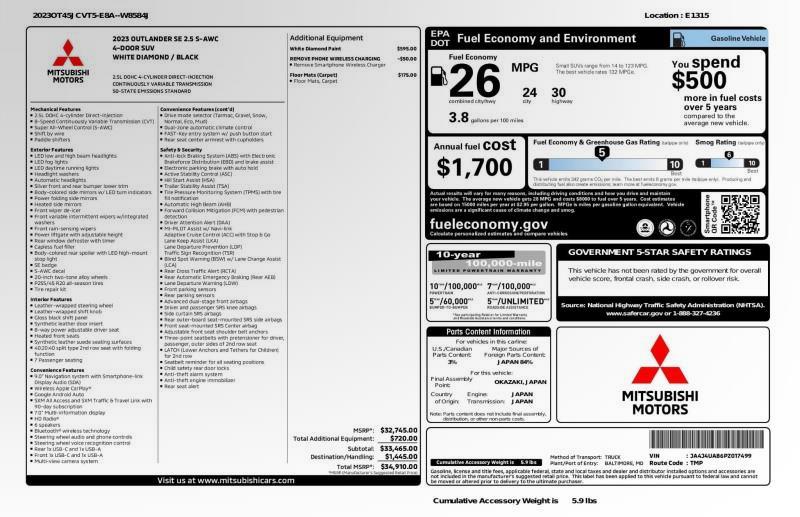Click Total MSRP '$34,910.00'
This screenshot has width=800, height=517.
(x=398, y=466)
